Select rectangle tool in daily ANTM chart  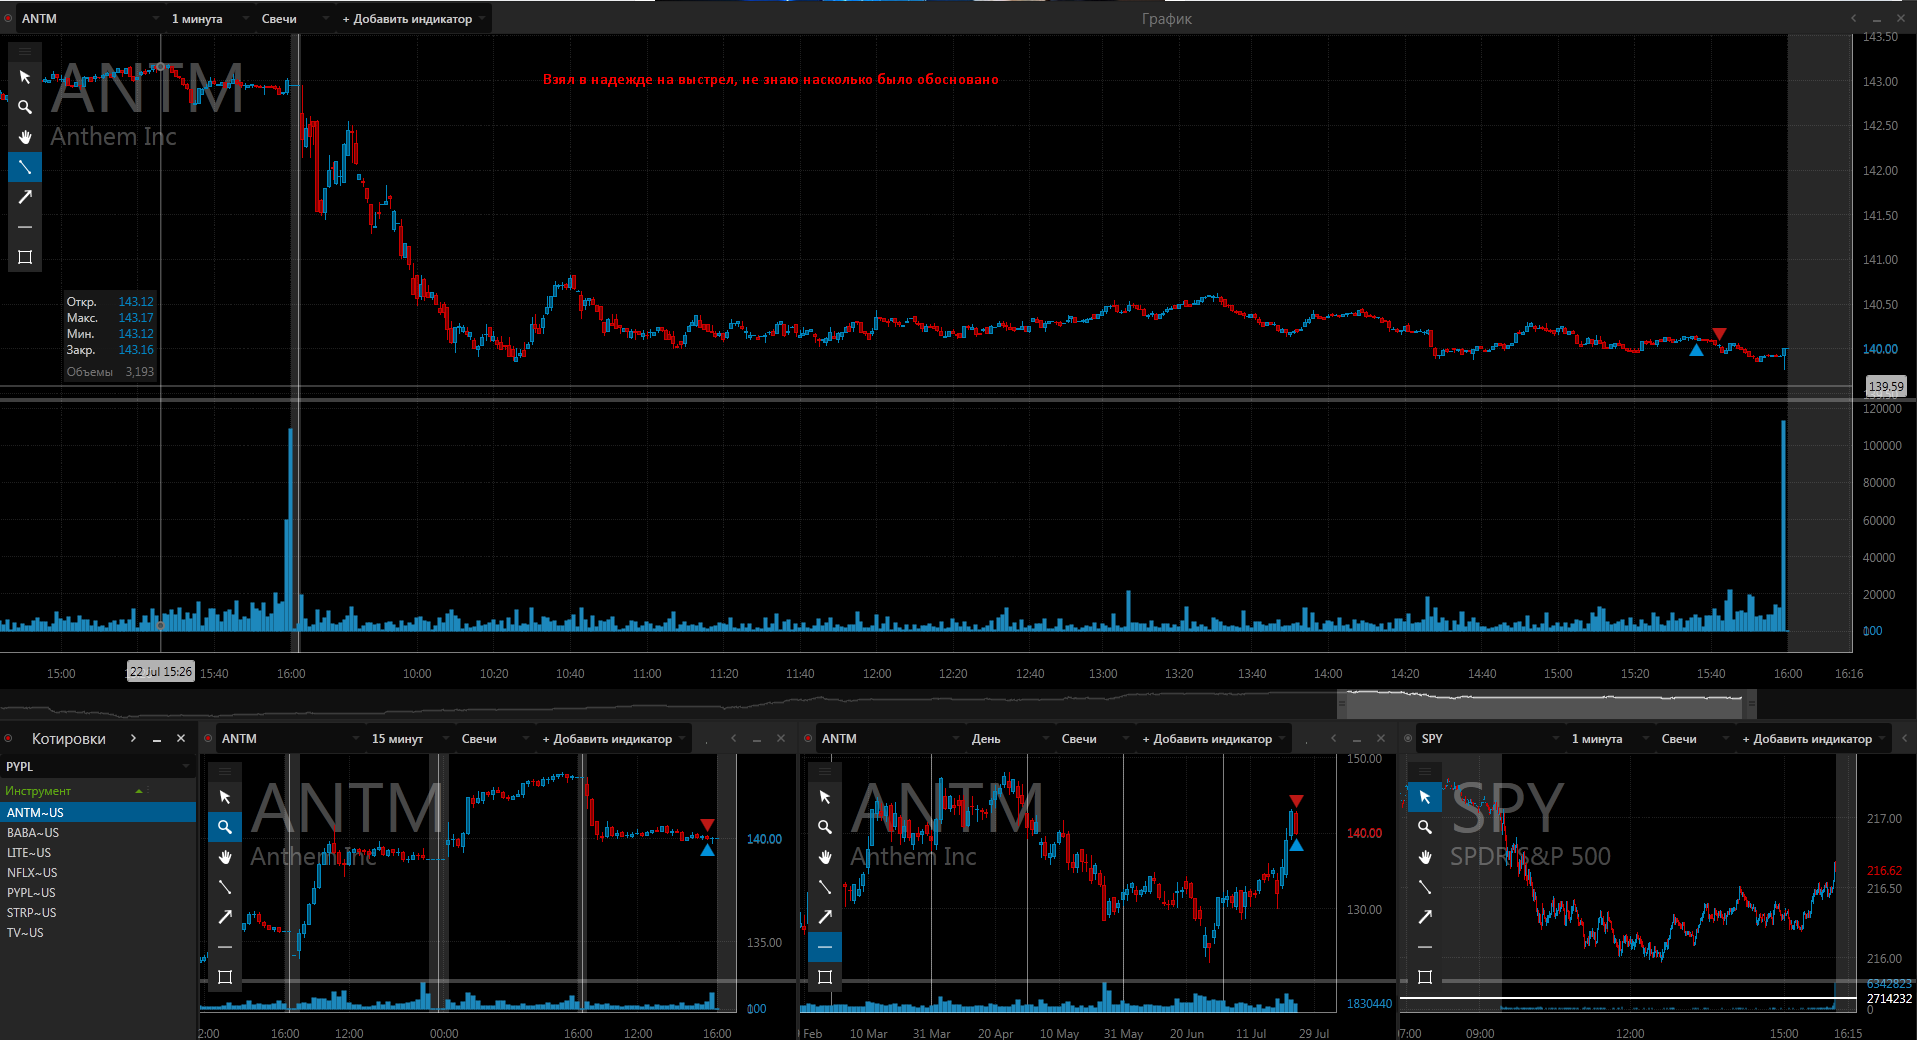[825, 977]
